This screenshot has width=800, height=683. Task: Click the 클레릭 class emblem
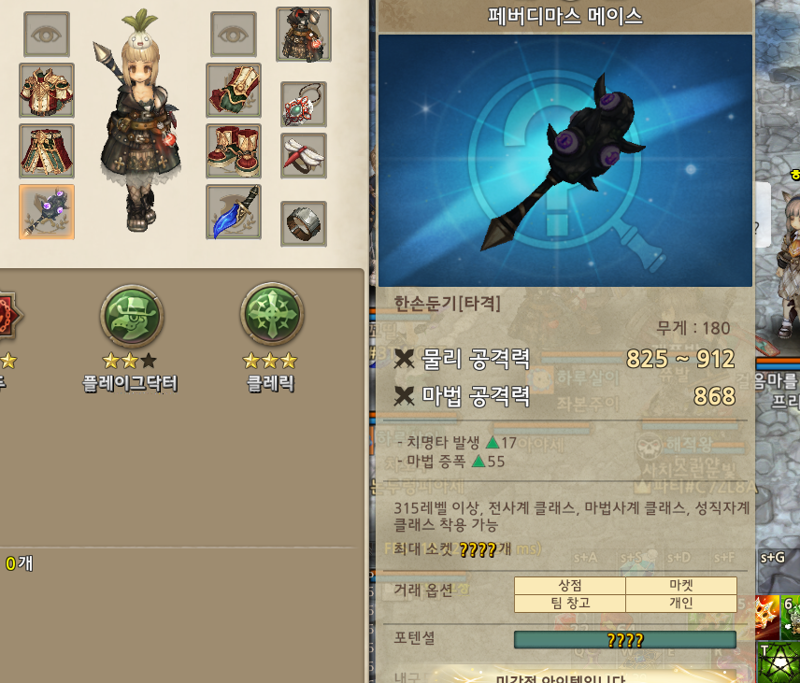[272, 314]
